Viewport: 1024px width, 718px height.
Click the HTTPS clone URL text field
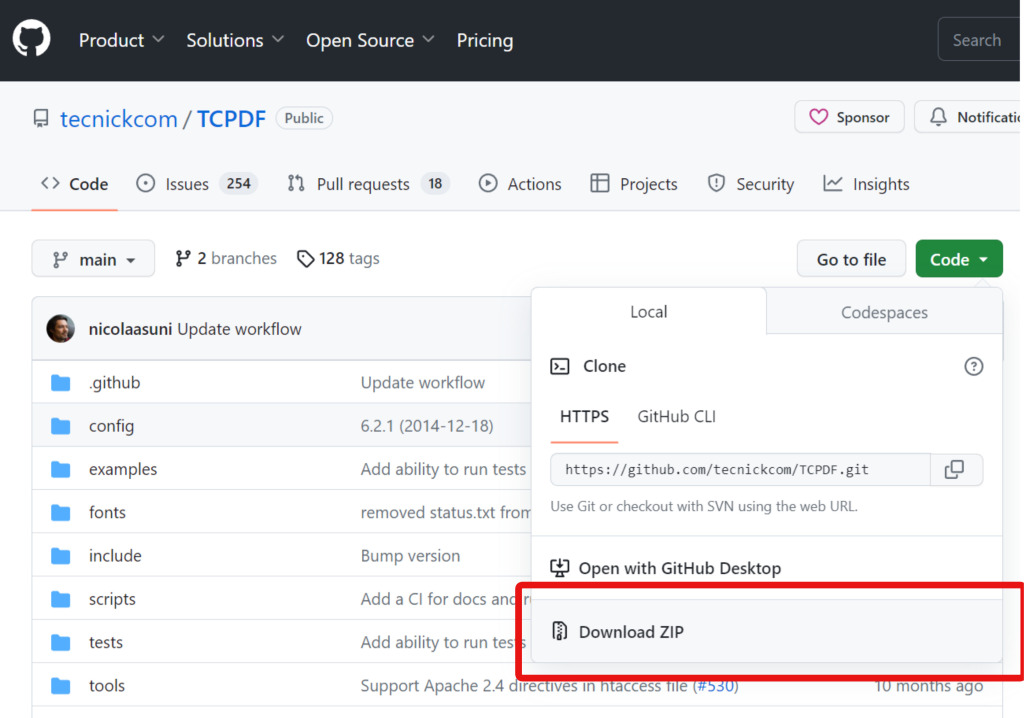(x=740, y=469)
